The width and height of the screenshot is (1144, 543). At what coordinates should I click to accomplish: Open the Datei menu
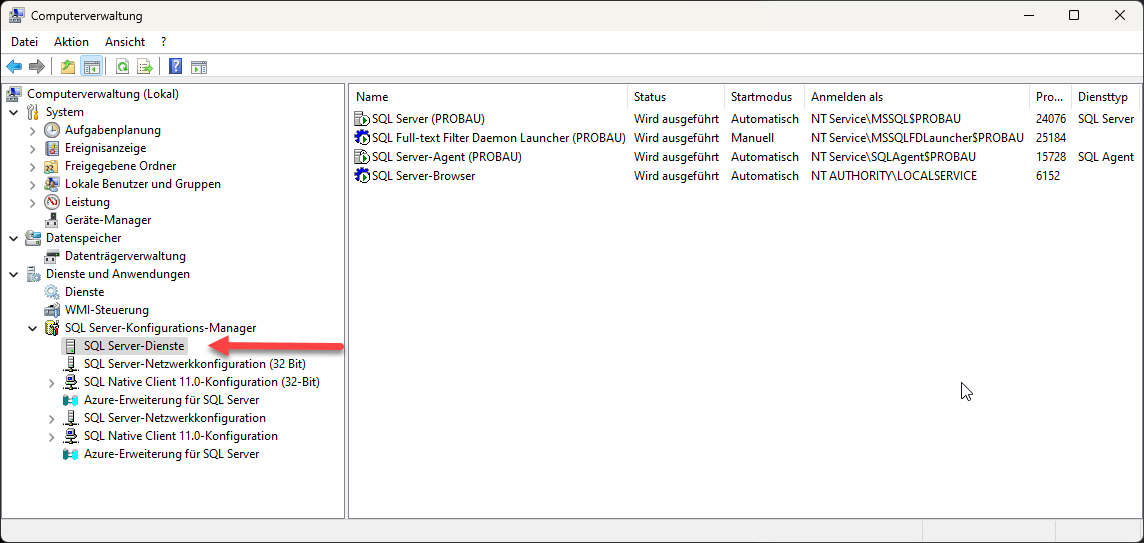point(24,42)
